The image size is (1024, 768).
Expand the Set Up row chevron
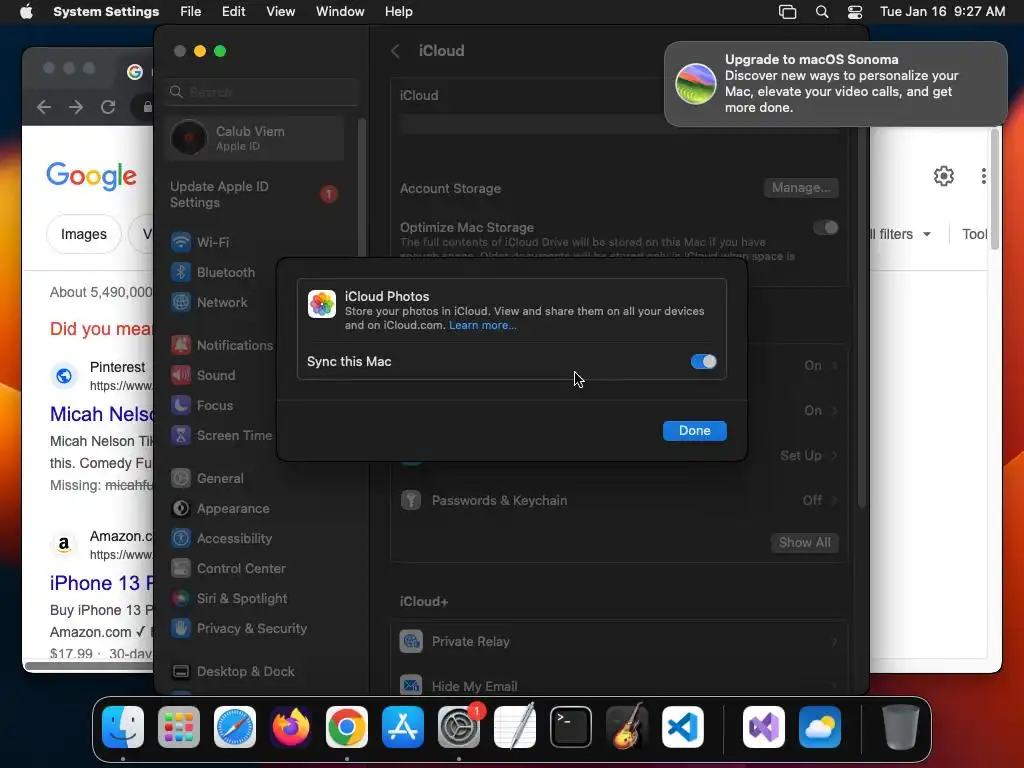834,456
